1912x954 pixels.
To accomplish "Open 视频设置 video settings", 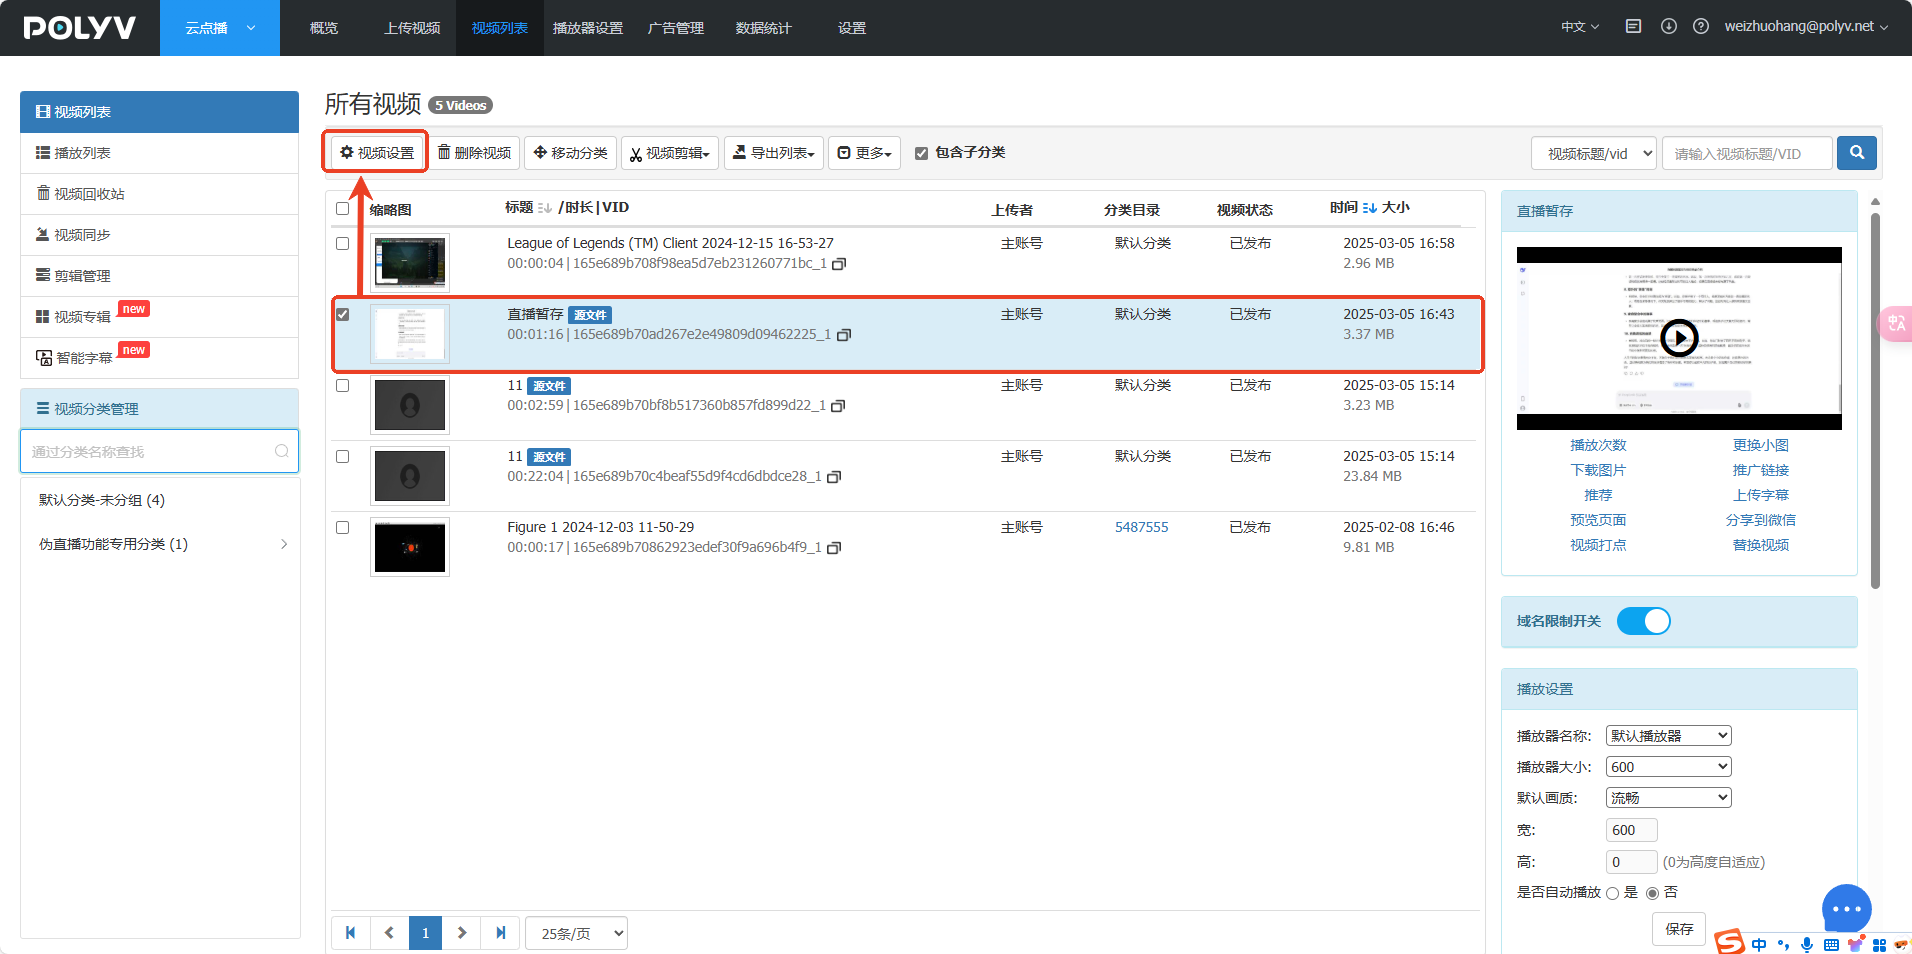I will [376, 153].
